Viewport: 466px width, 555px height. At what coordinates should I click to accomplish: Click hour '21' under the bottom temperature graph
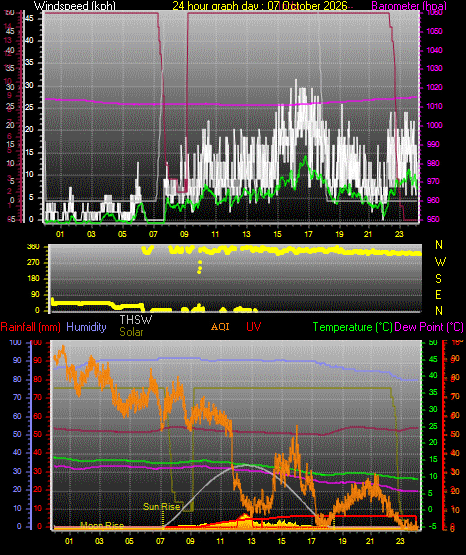point(370,541)
